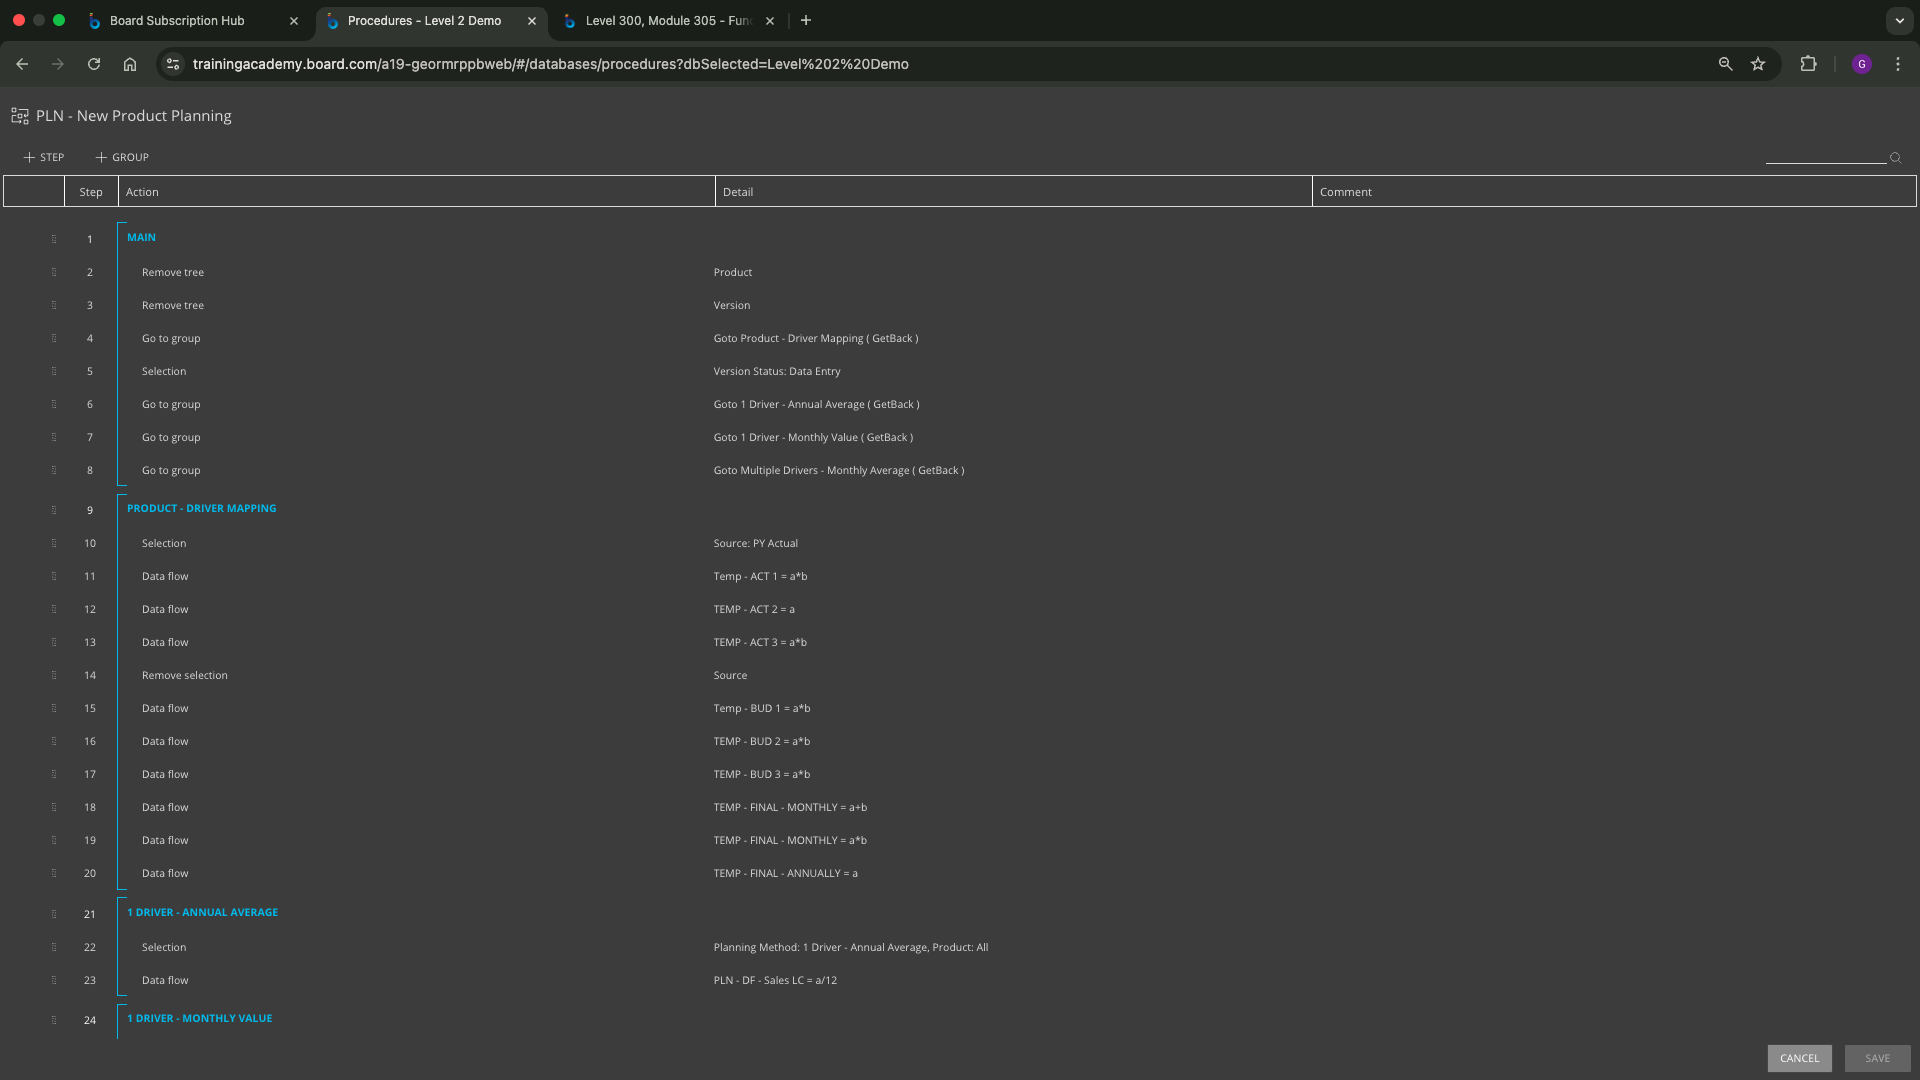Viewport: 1920px width, 1080px height.
Task: Reload the page
Action: pyautogui.click(x=94, y=64)
